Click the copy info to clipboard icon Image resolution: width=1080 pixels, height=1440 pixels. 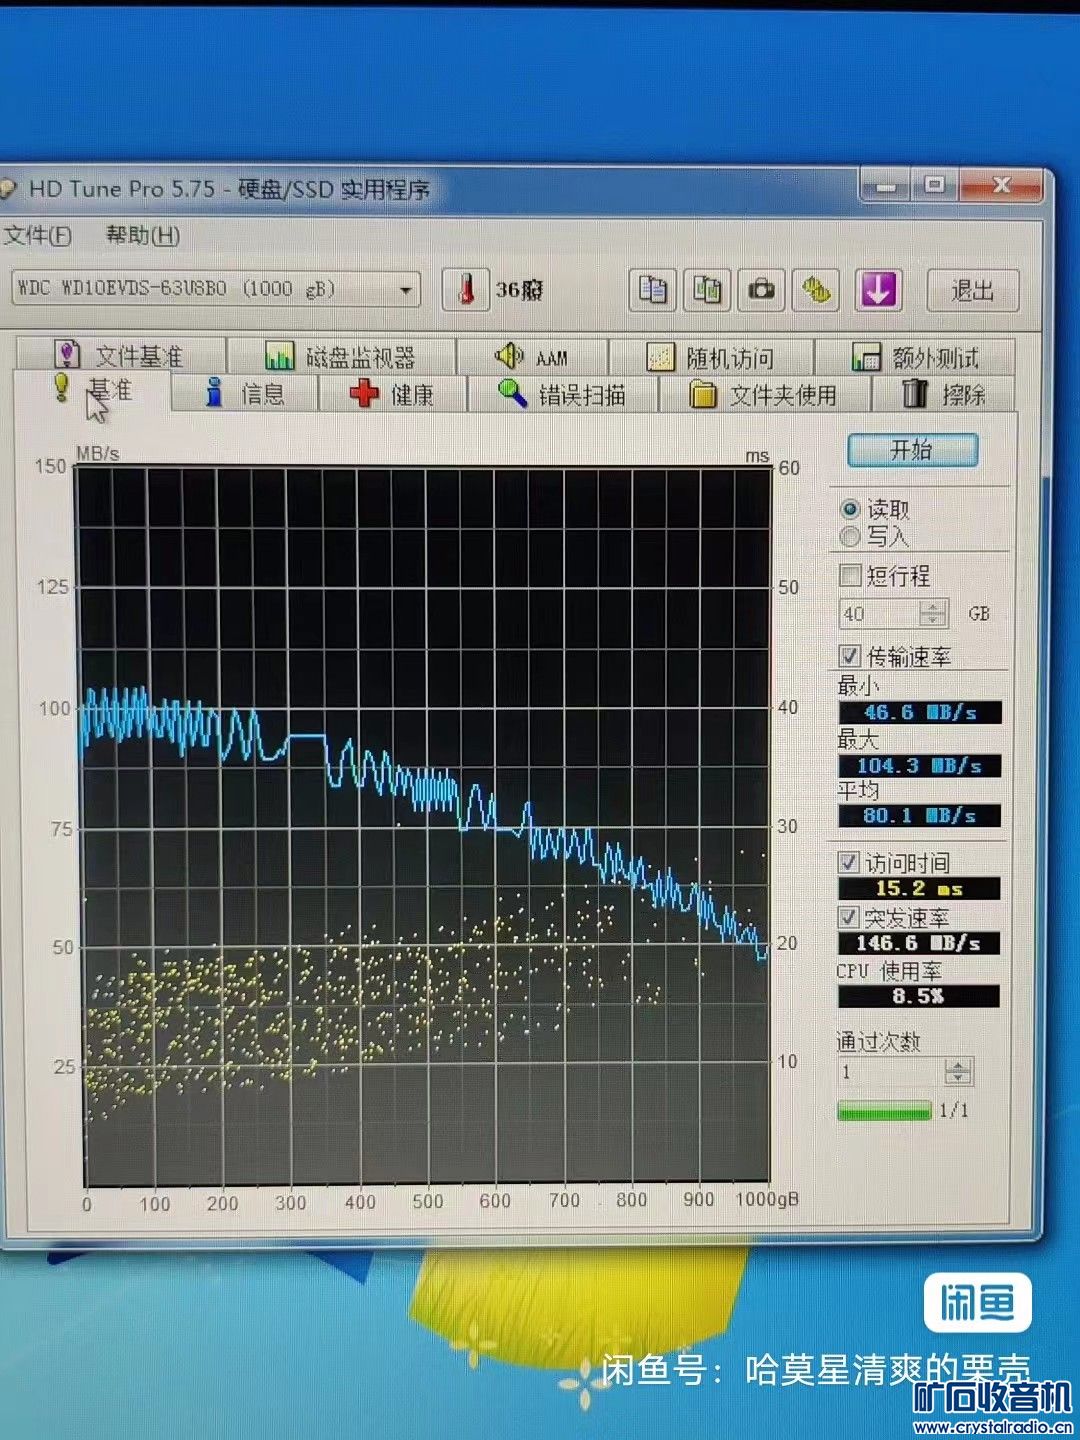(652, 290)
